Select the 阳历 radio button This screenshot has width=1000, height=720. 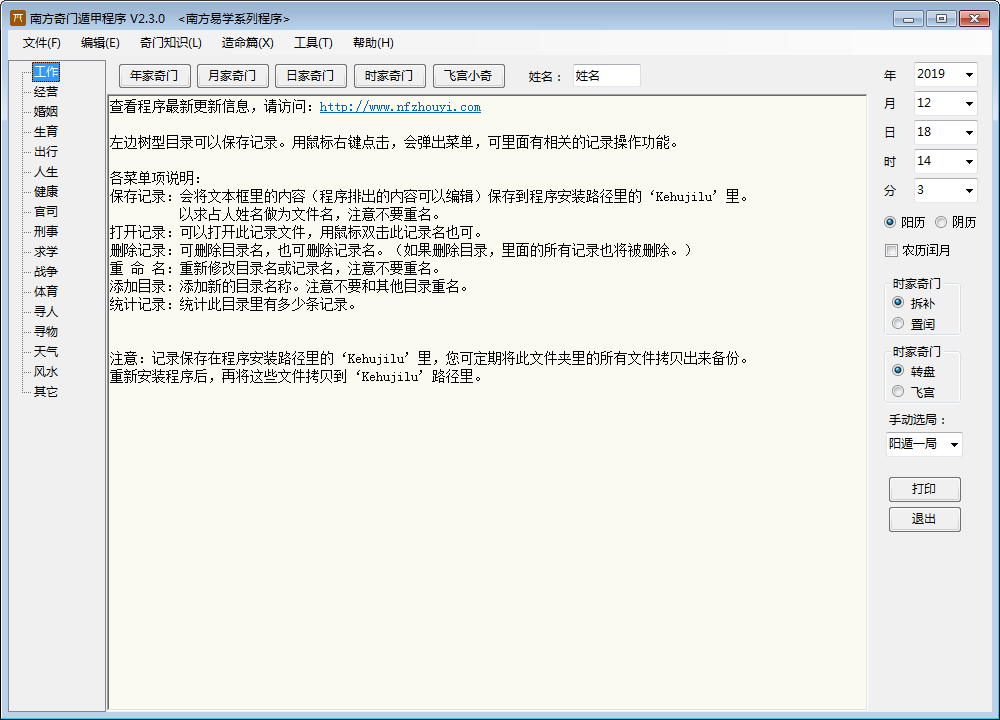(890, 222)
